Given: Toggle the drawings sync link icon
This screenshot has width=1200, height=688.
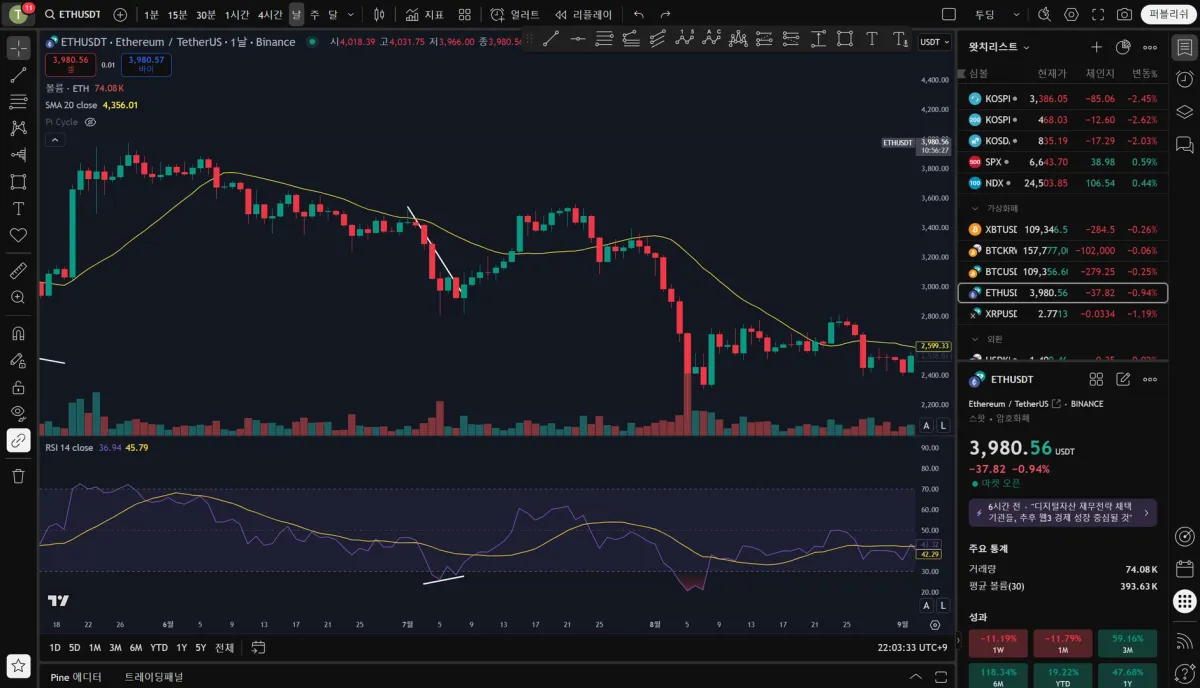Looking at the screenshot, I should point(18,440).
